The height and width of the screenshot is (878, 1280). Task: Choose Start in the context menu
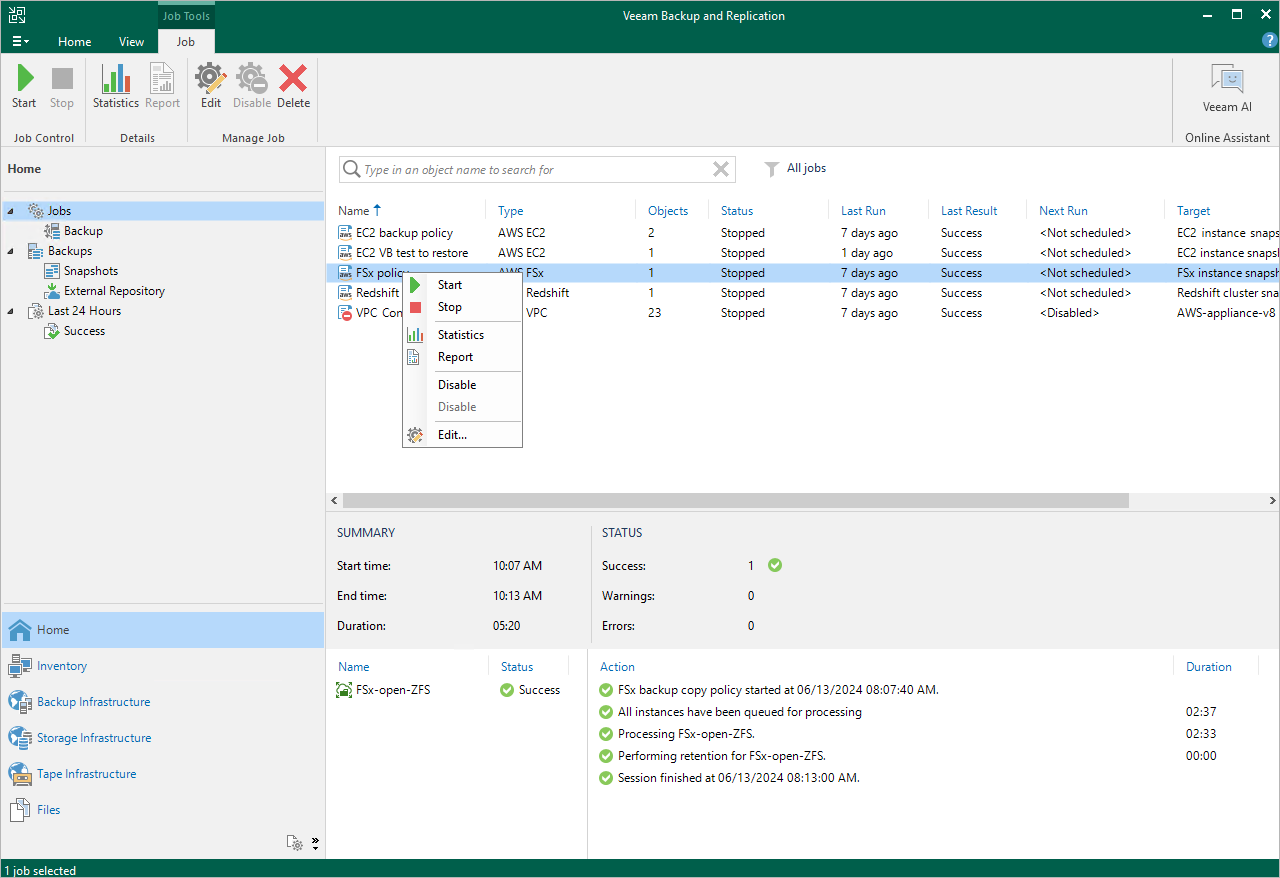(x=462, y=285)
